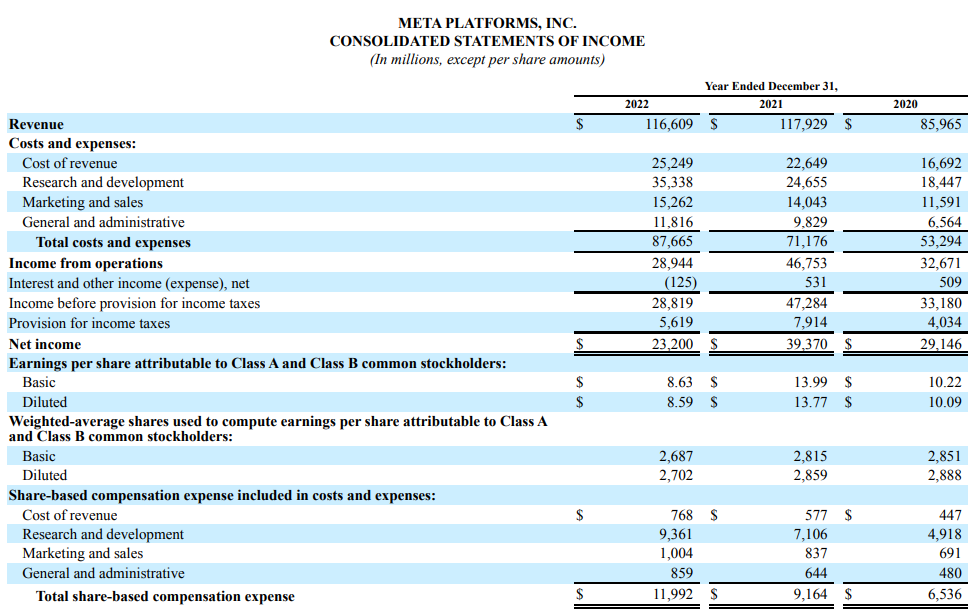Select the 'Year Ended December 31,' header

click(x=771, y=86)
